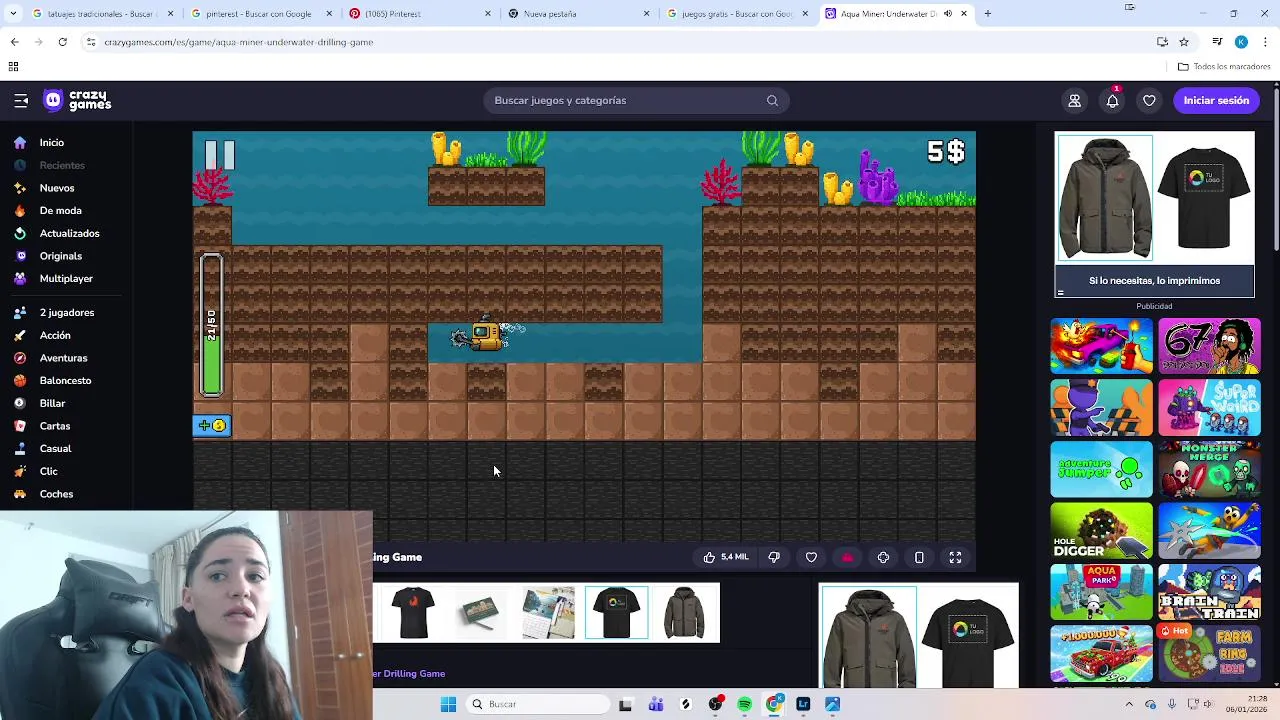Click the ad jacket image beside game
The height and width of the screenshot is (720, 1280).
[1104, 198]
